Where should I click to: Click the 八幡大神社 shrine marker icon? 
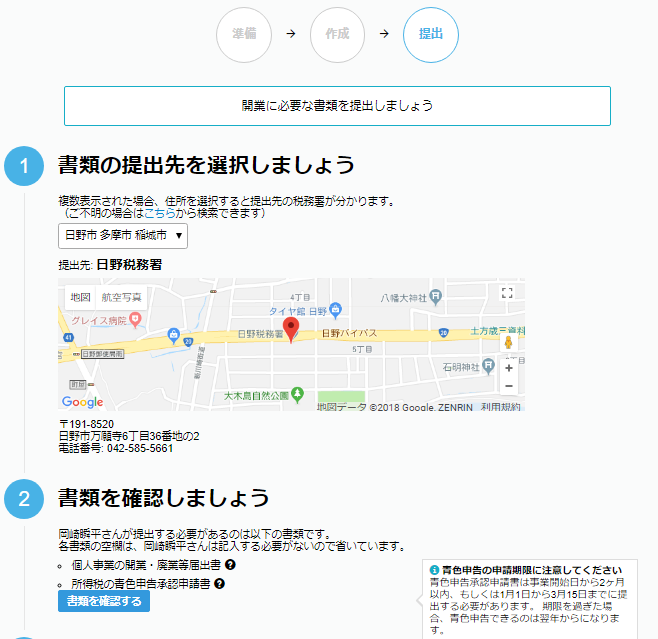click(435, 297)
